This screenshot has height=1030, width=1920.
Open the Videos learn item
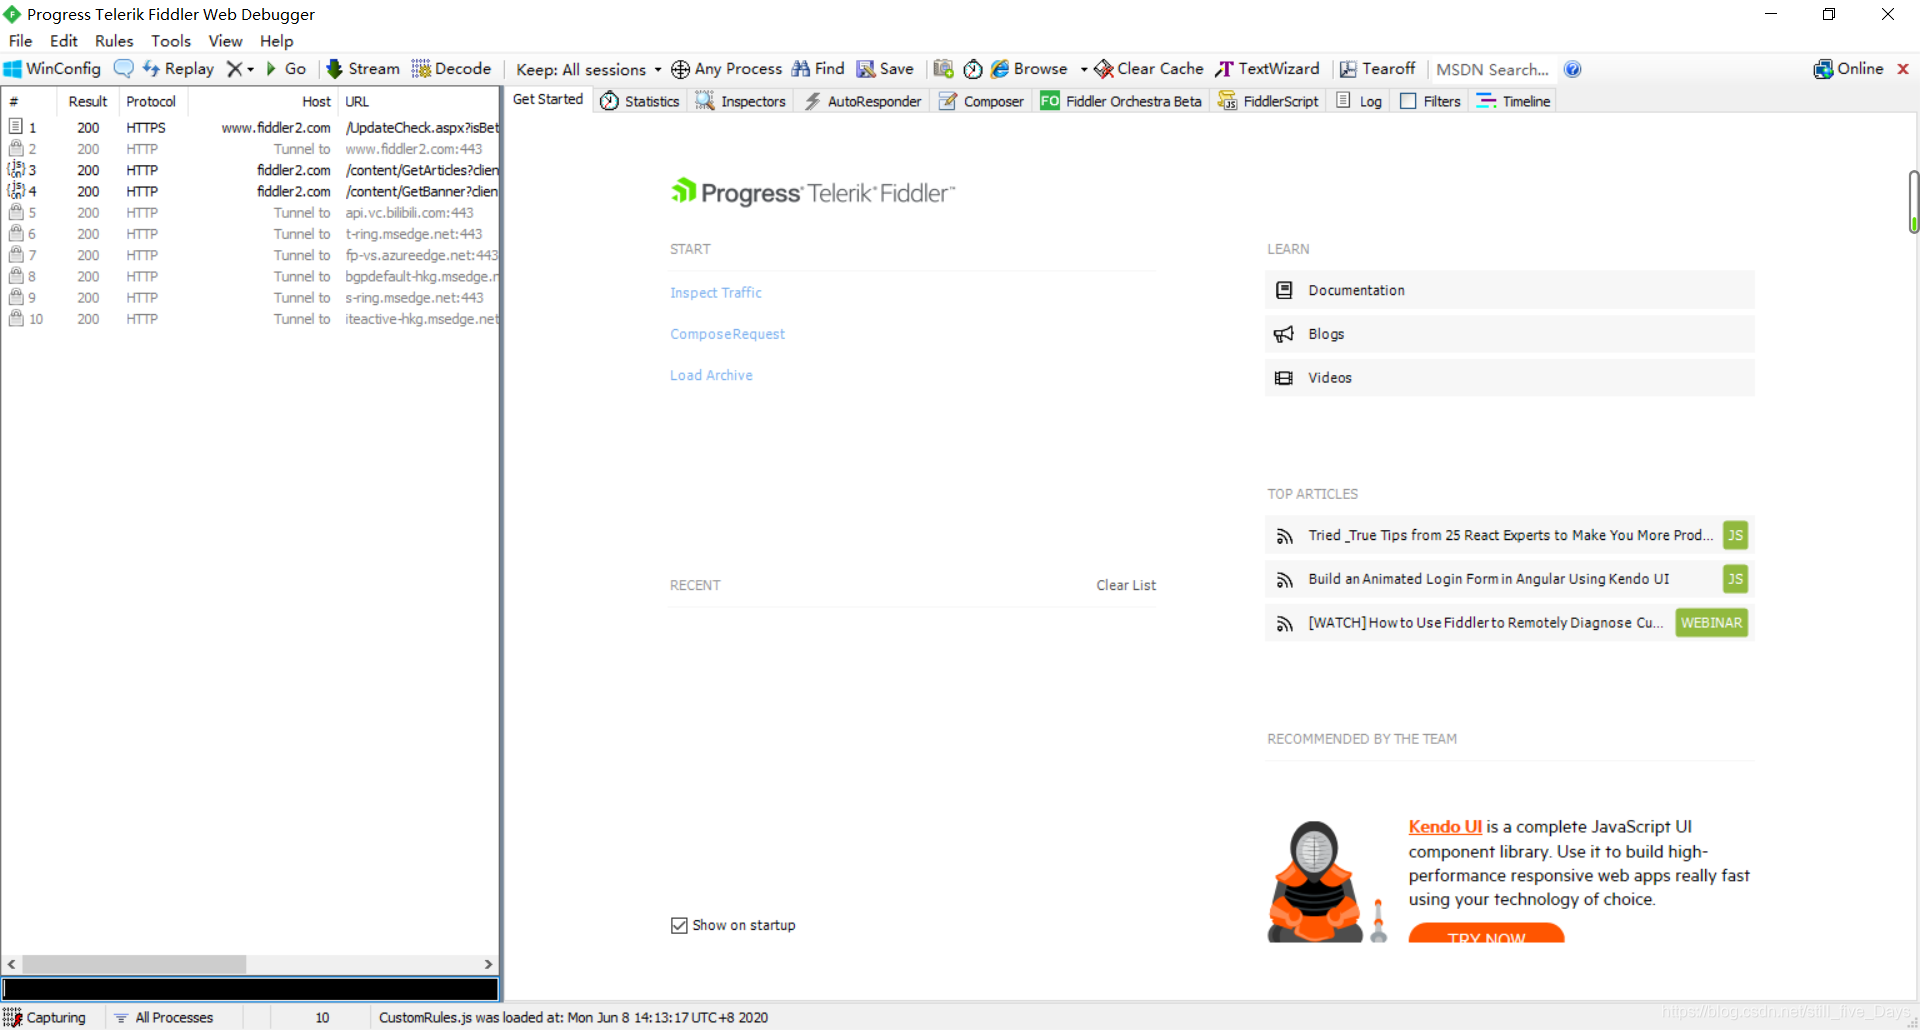(x=1509, y=377)
